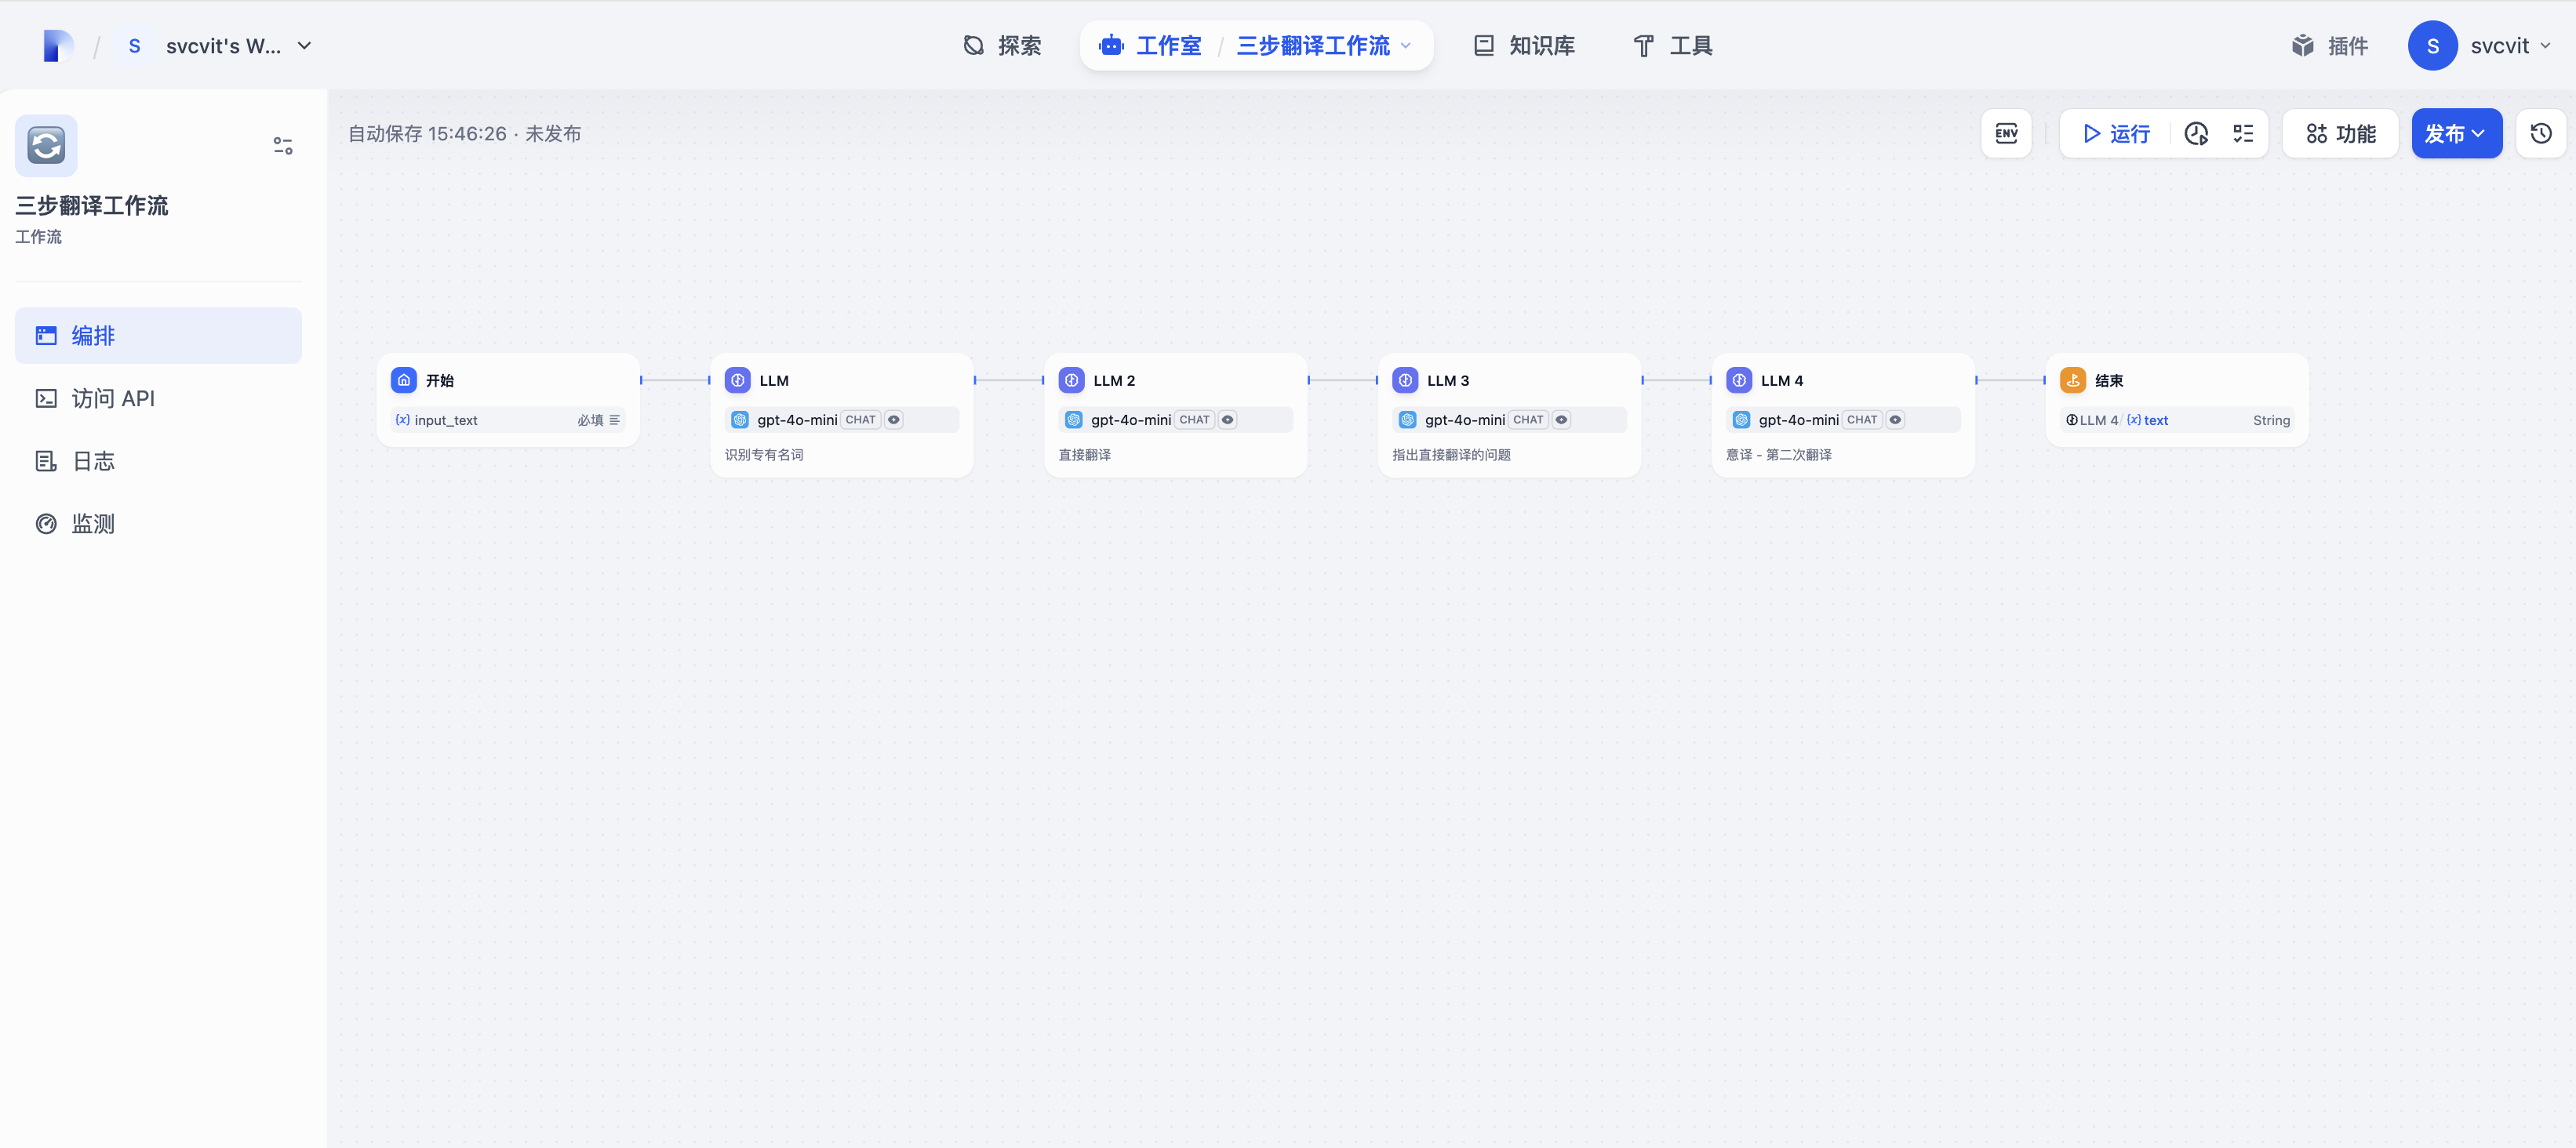
Task: Open version history in the toolbar
Action: coord(2541,133)
